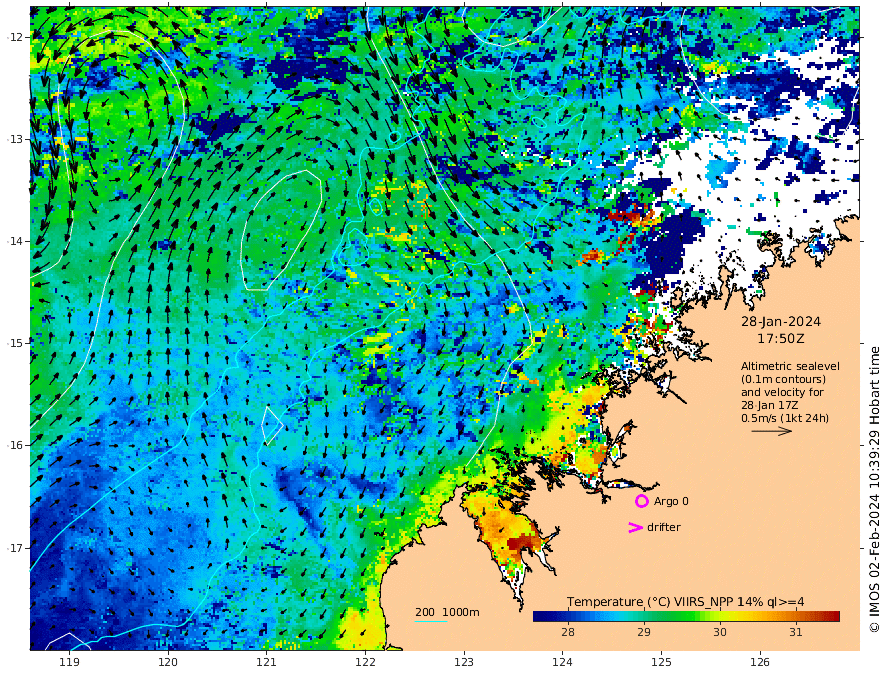The height and width of the screenshot is (680, 880).
Task: Click the 0.5m/s velocity scale arrow
Action: click(772, 431)
